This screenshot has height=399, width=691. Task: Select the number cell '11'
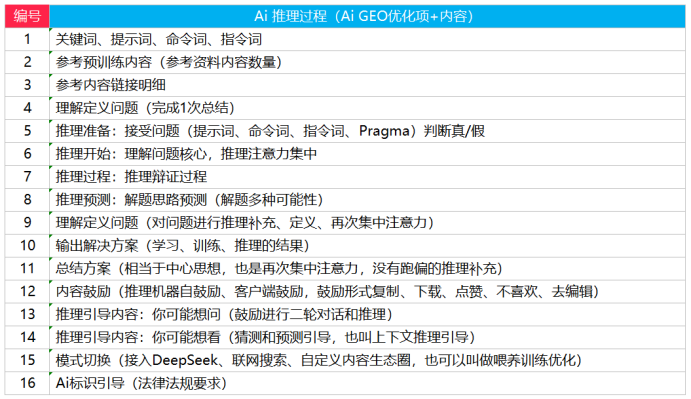(x=27, y=268)
